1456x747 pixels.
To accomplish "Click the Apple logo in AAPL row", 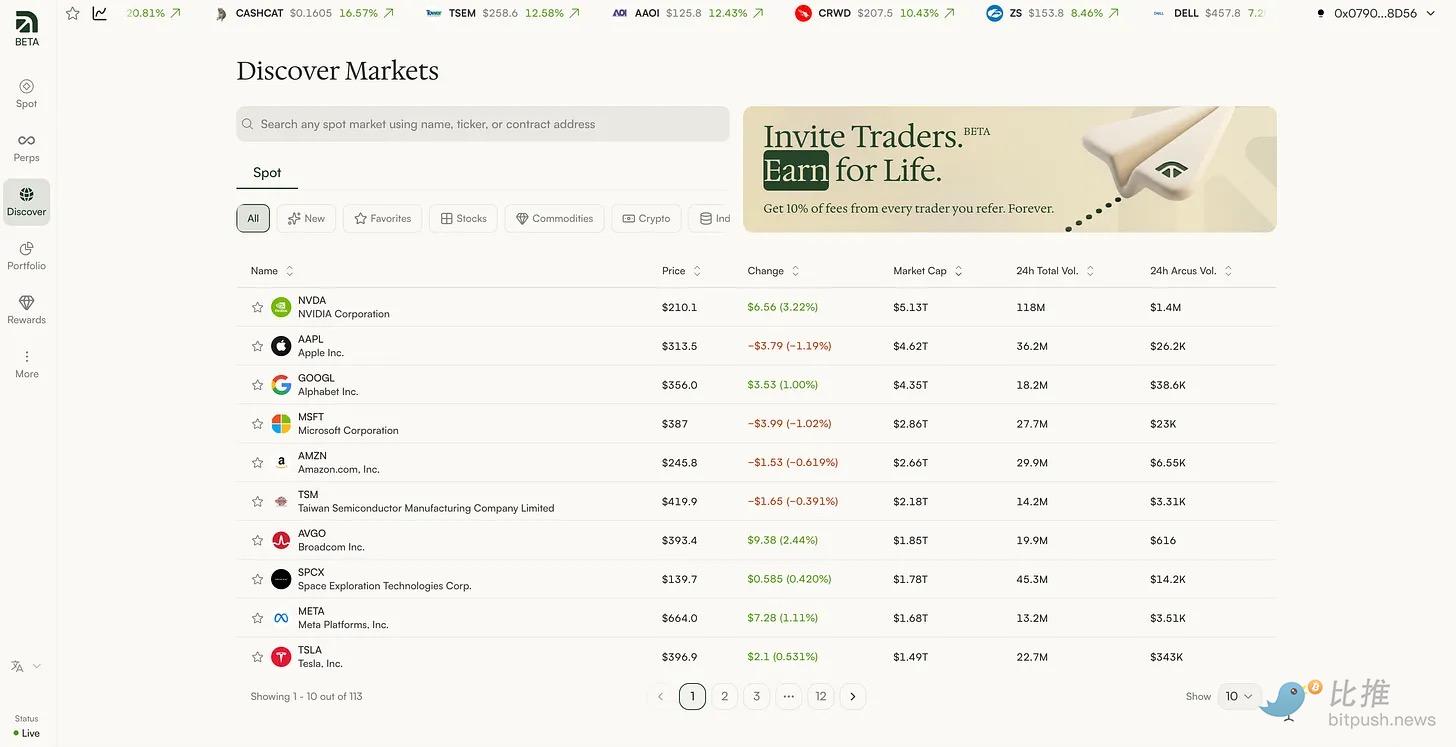I will tap(281, 346).
